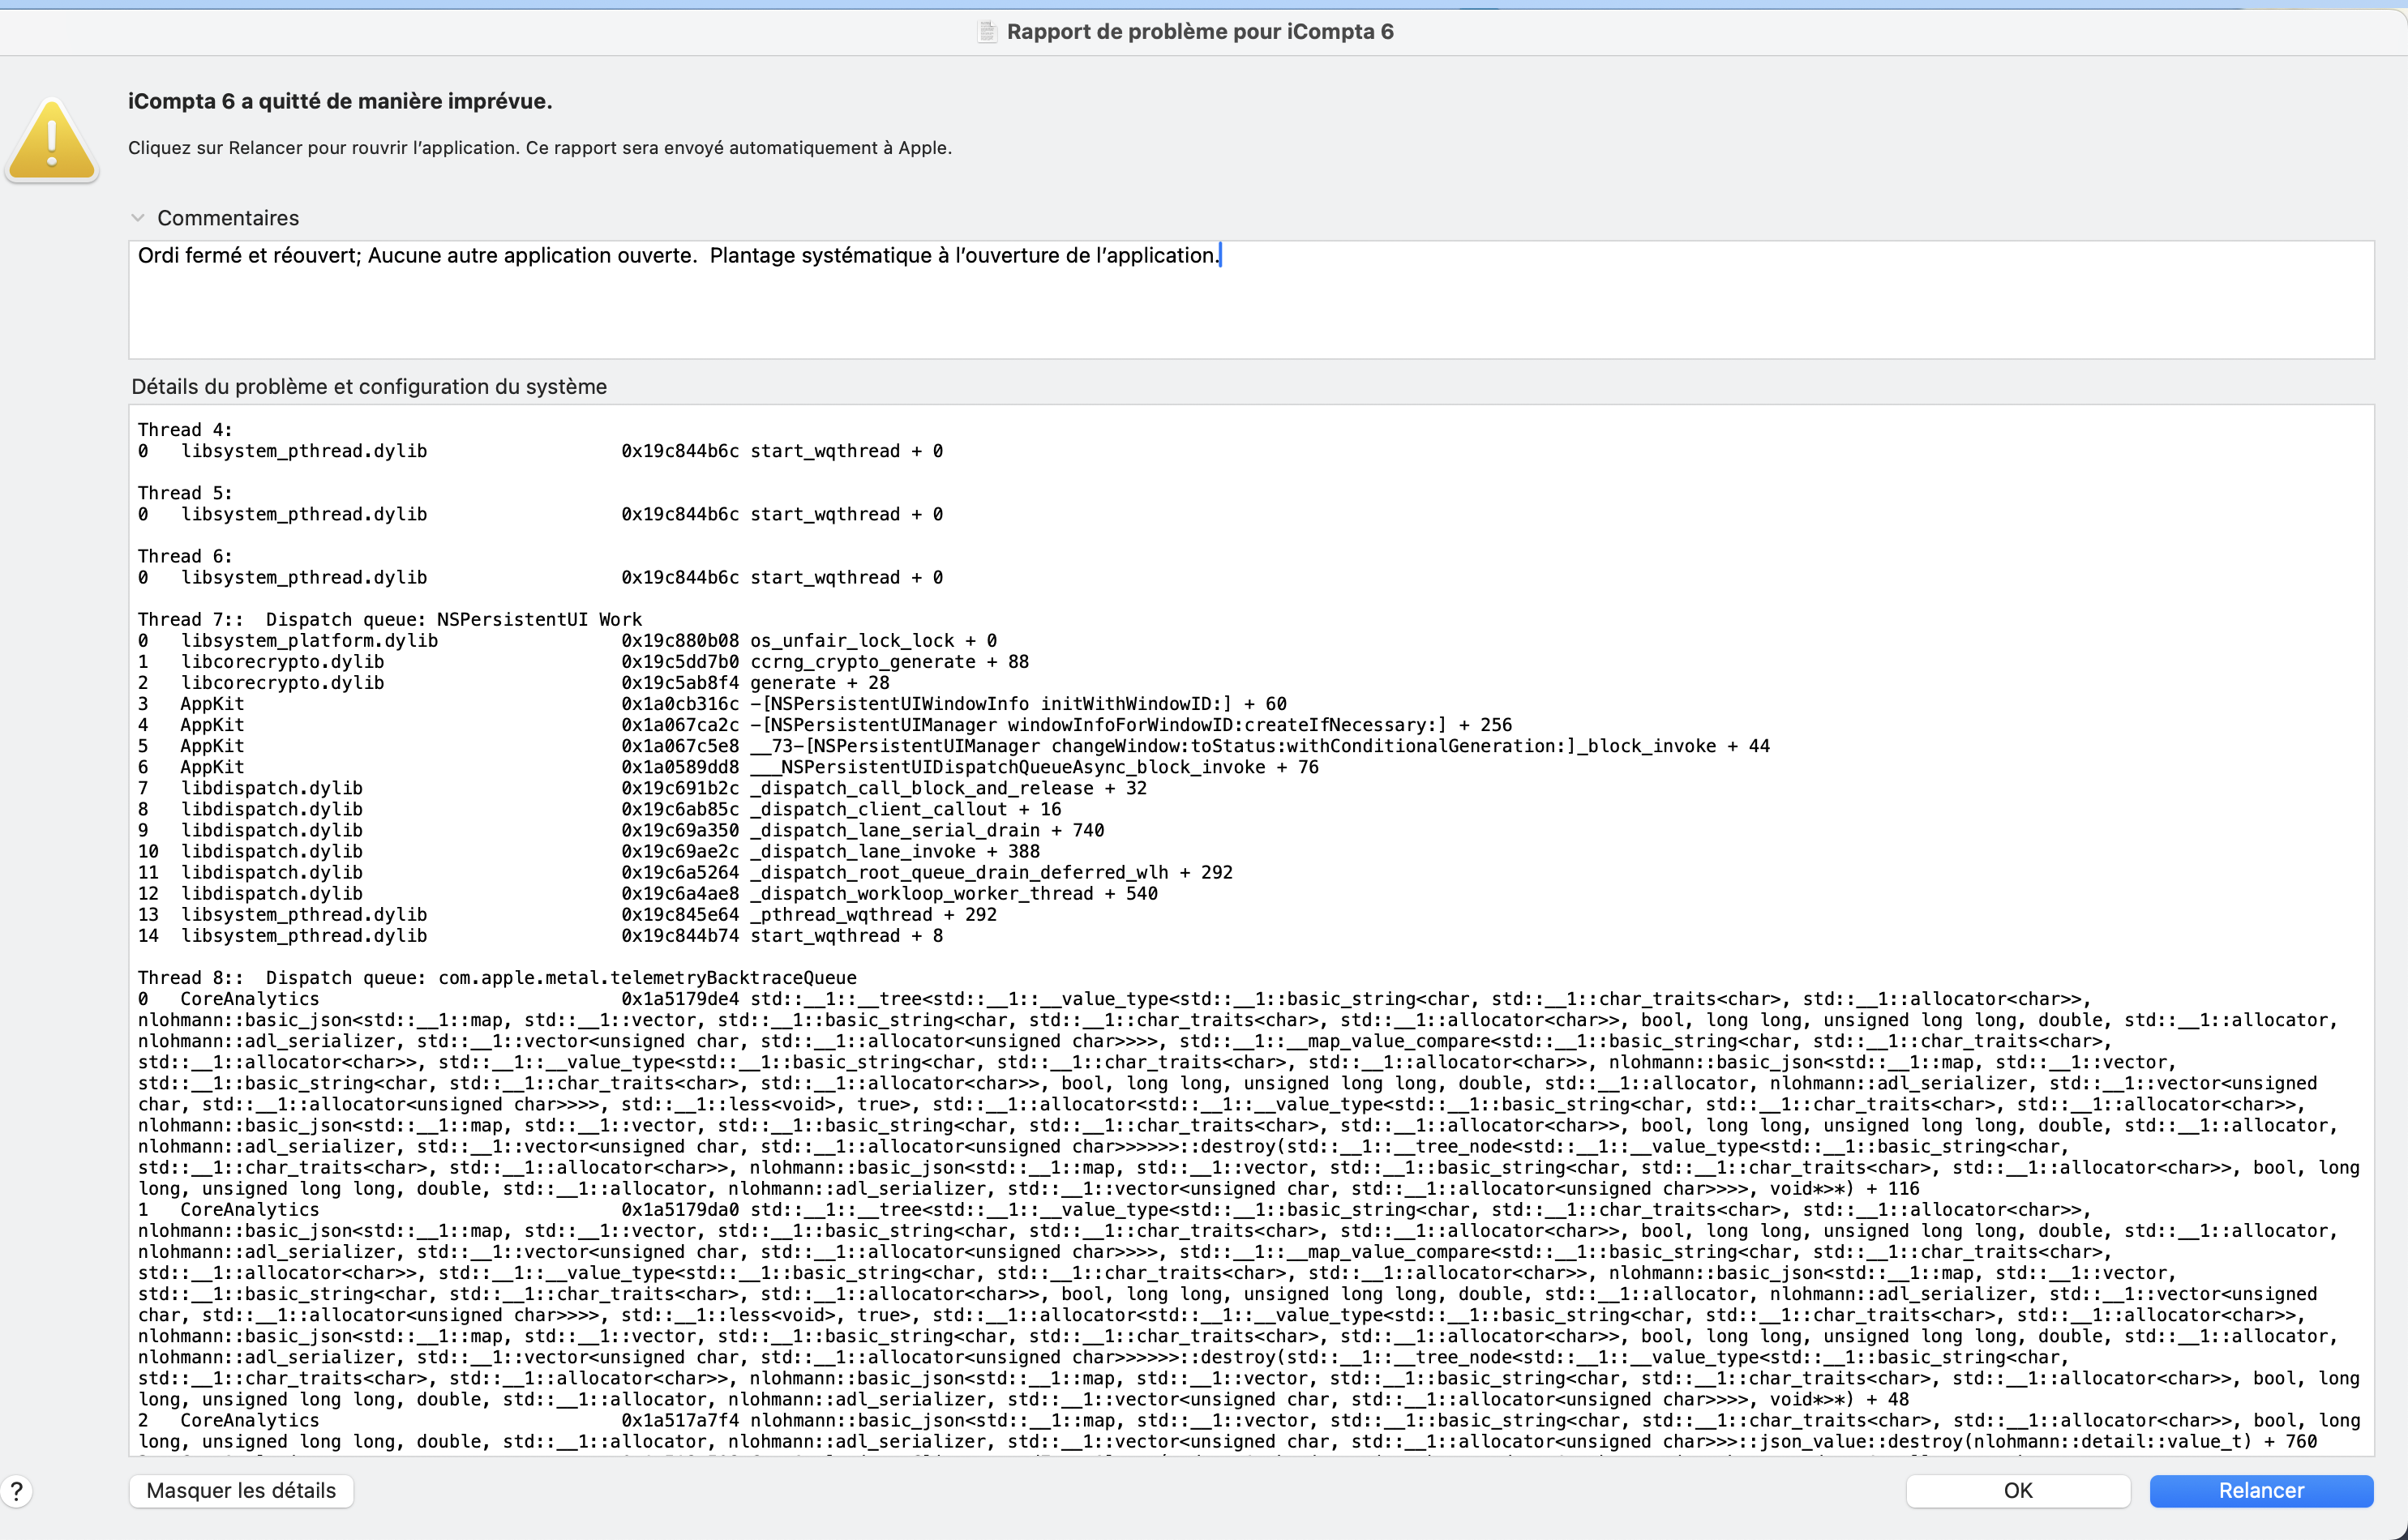Image resolution: width=2408 pixels, height=1540 pixels.
Task: Click the 'Cliquez sur Relancer pour rouvrir' instruction text
Action: pos(540,148)
